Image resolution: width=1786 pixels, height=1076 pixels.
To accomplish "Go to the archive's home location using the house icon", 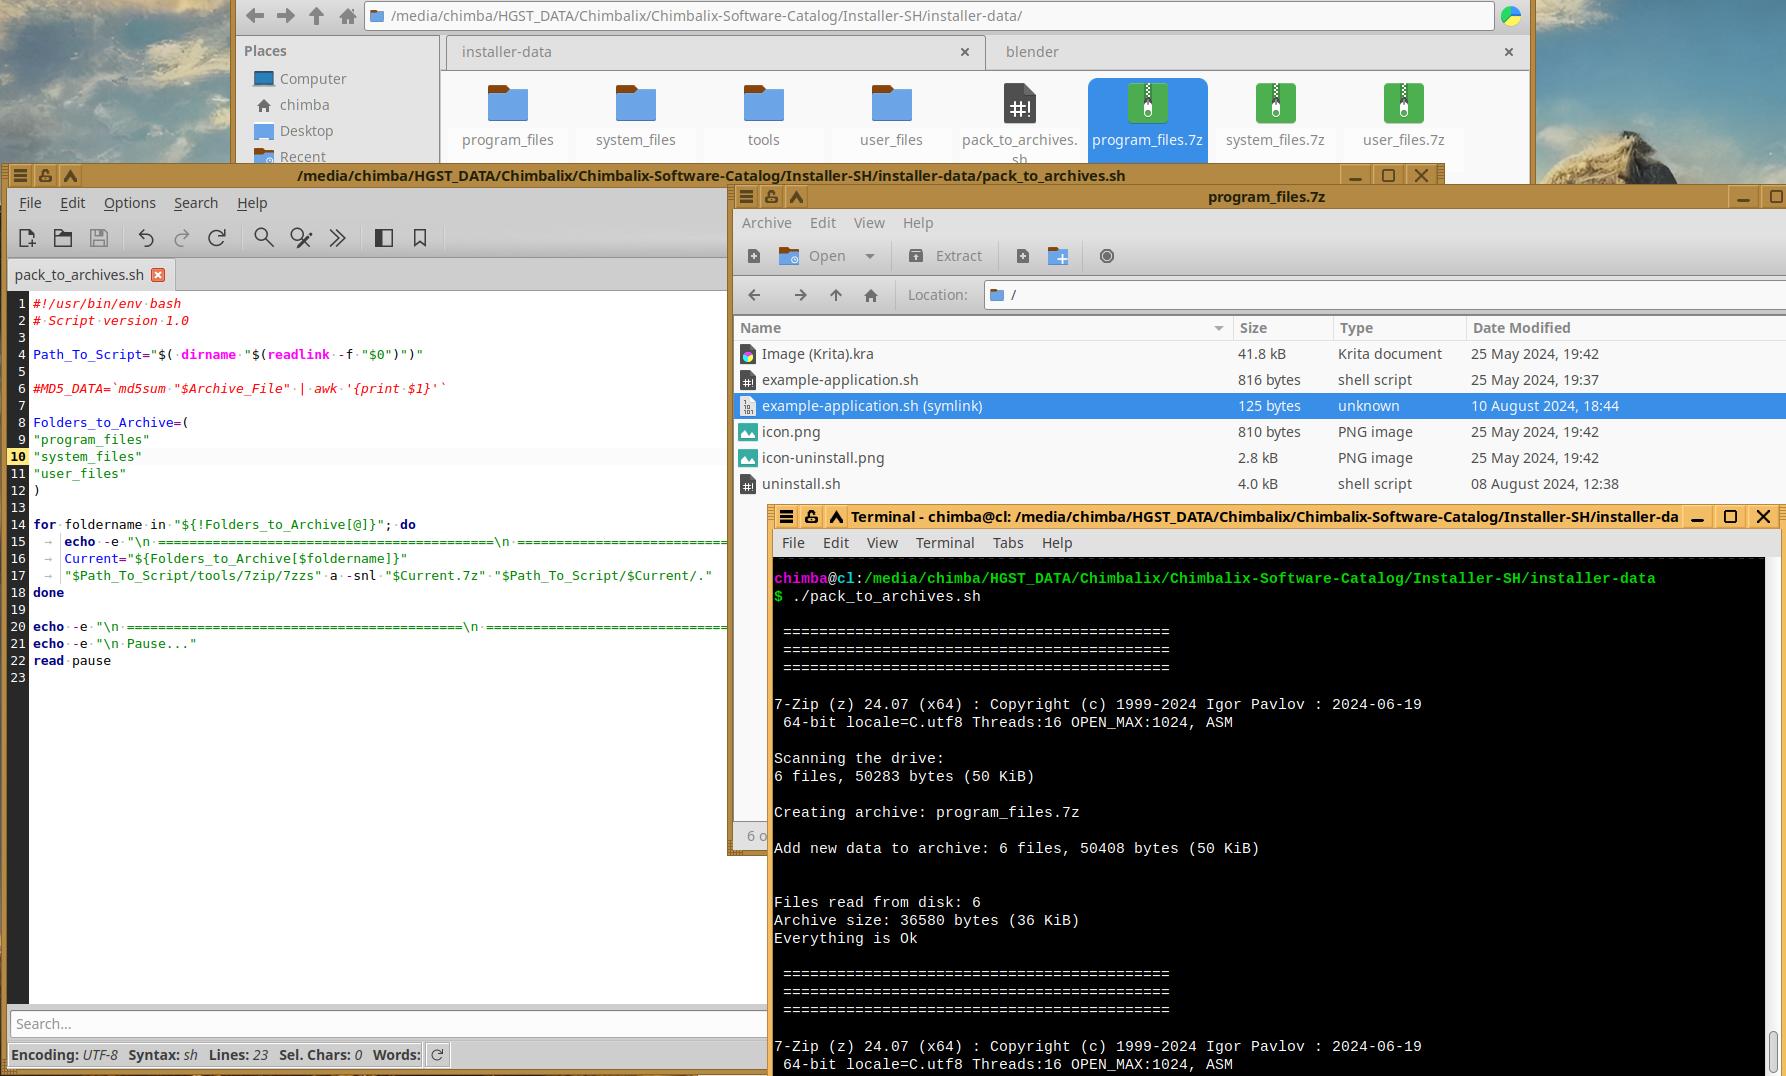I will (x=871, y=295).
